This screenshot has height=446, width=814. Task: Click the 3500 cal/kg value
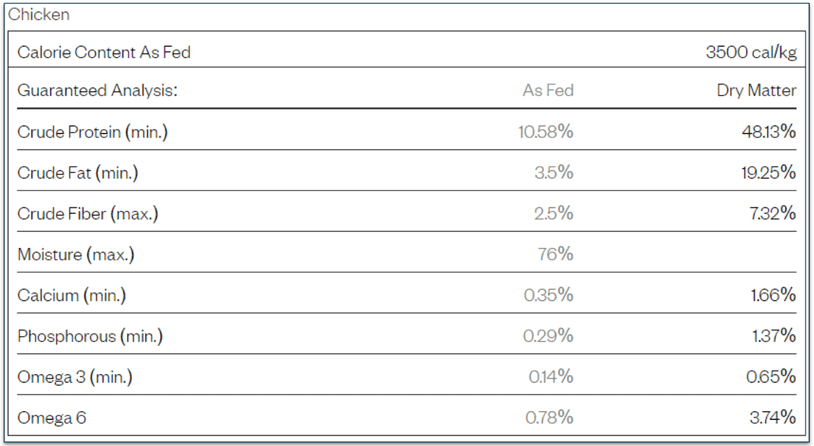pyautogui.click(x=751, y=52)
